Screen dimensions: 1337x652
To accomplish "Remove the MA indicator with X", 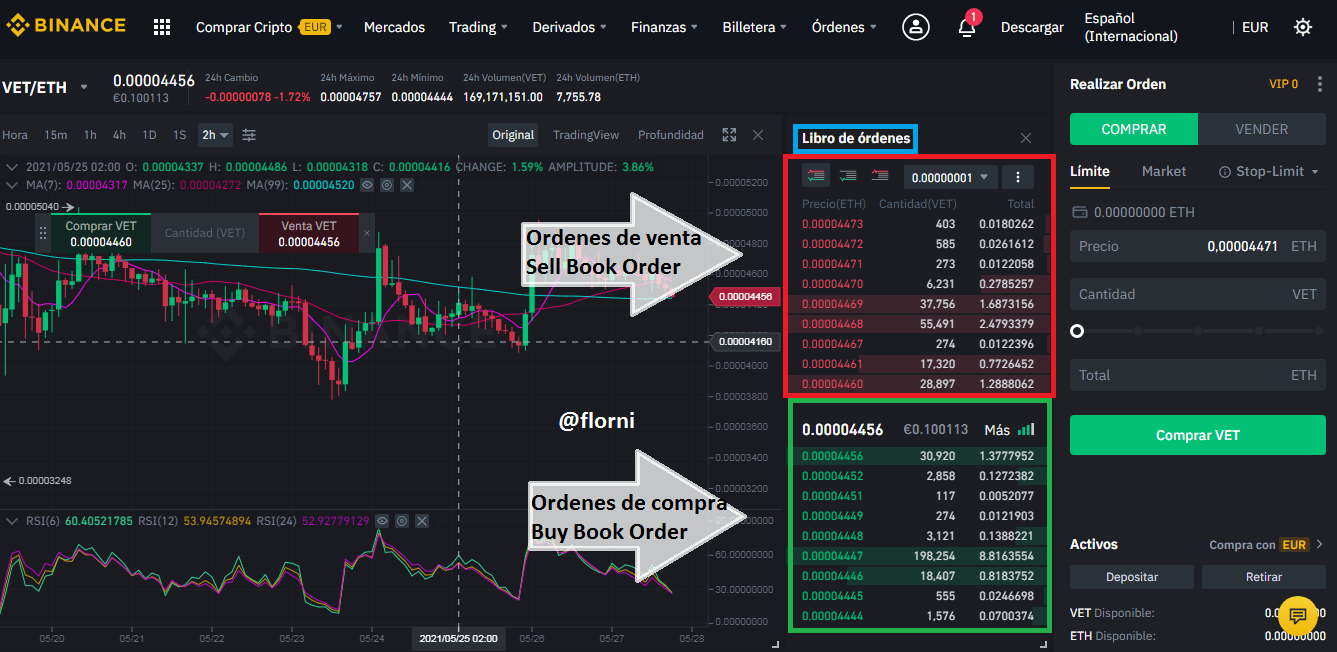I will pos(405,185).
